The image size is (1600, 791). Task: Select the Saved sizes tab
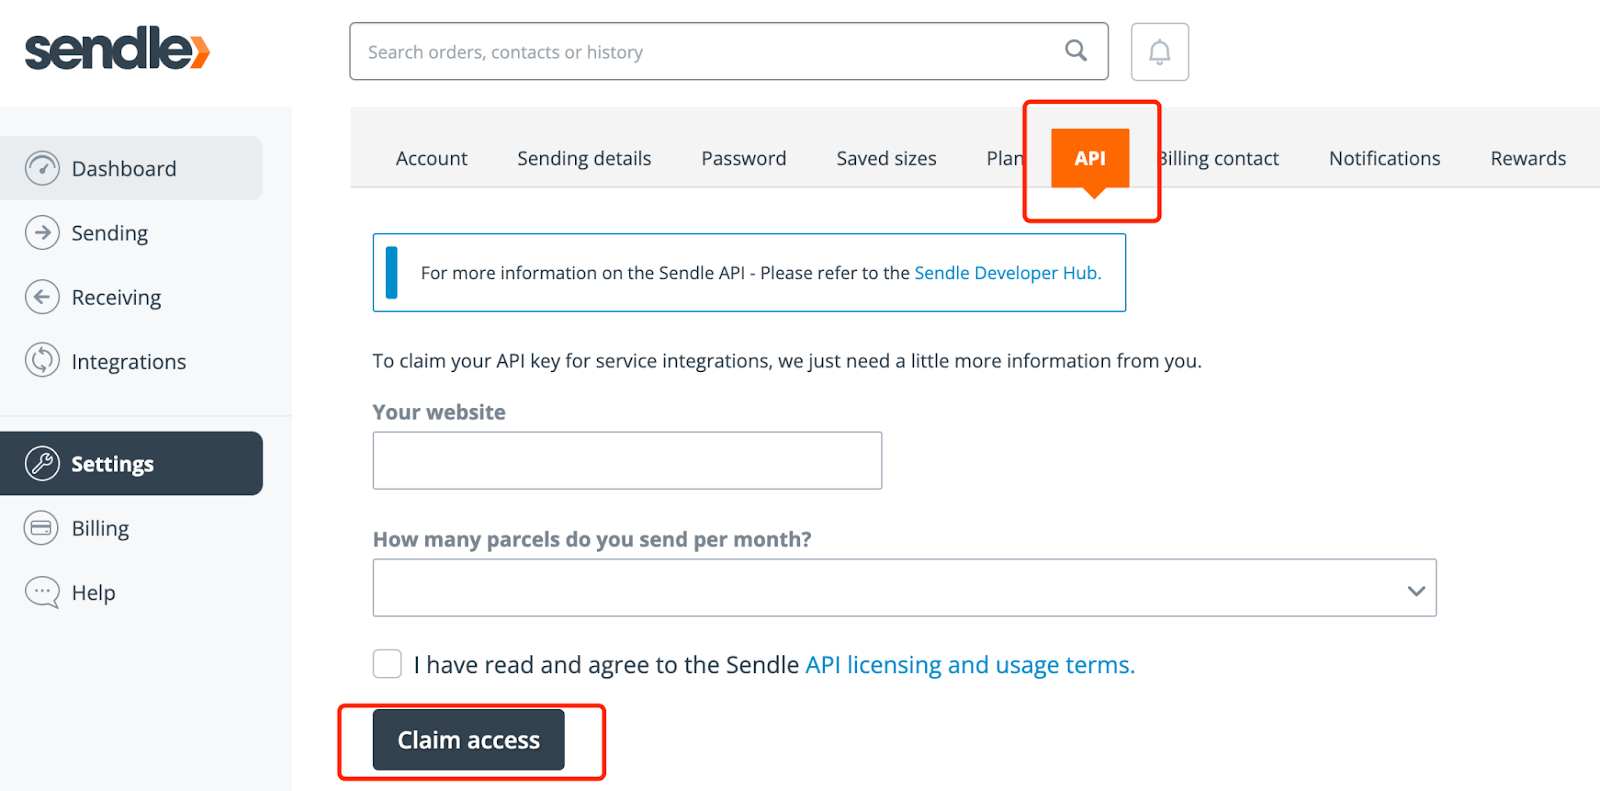tap(887, 158)
